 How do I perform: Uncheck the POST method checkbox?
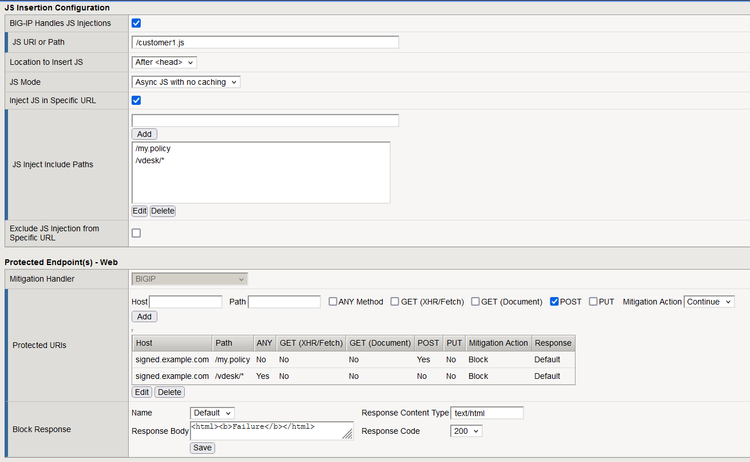(x=555, y=301)
